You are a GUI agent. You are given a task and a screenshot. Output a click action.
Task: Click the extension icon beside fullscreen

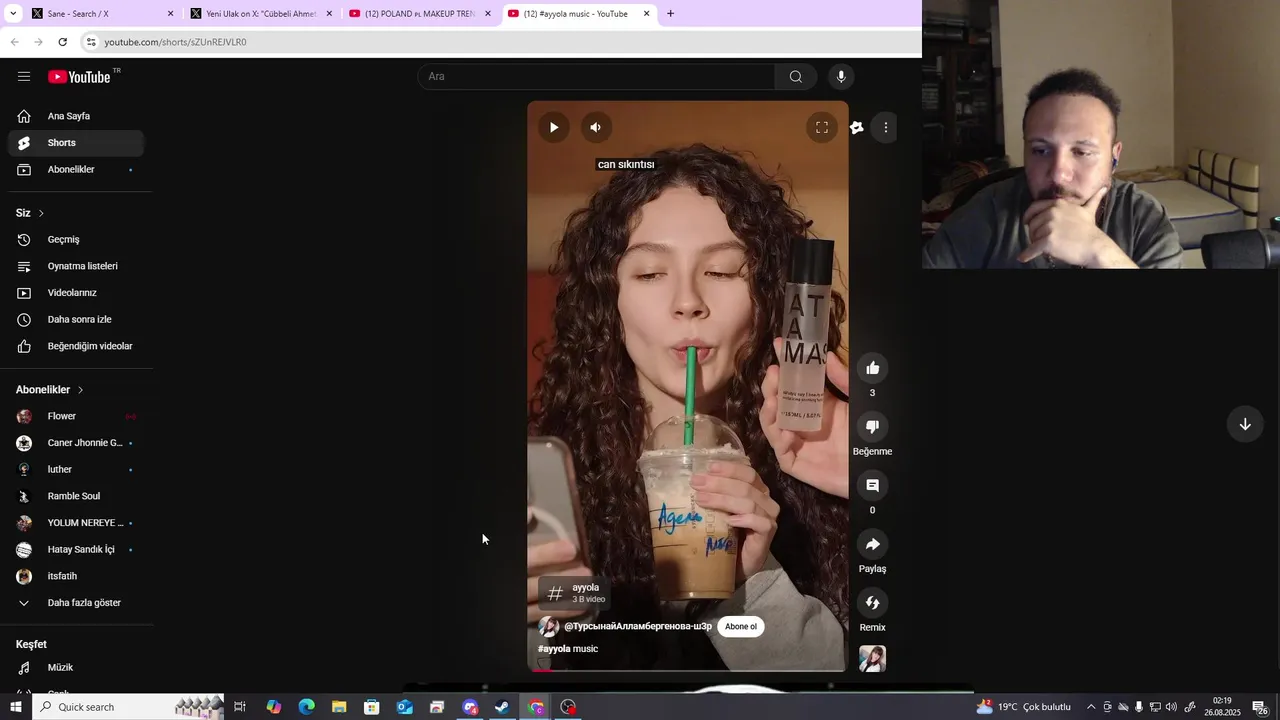click(x=857, y=127)
